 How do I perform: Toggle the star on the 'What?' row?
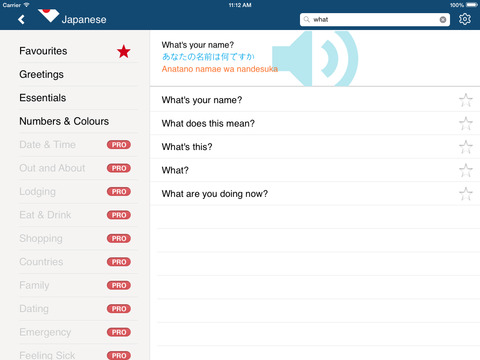point(466,170)
